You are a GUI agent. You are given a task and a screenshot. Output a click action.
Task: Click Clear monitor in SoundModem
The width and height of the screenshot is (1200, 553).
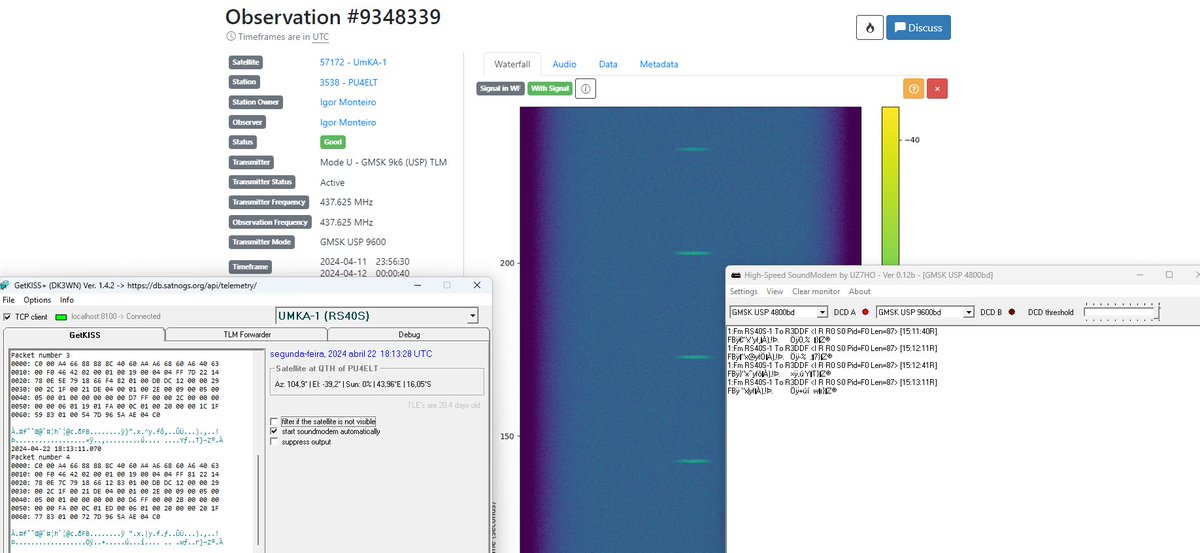(816, 292)
